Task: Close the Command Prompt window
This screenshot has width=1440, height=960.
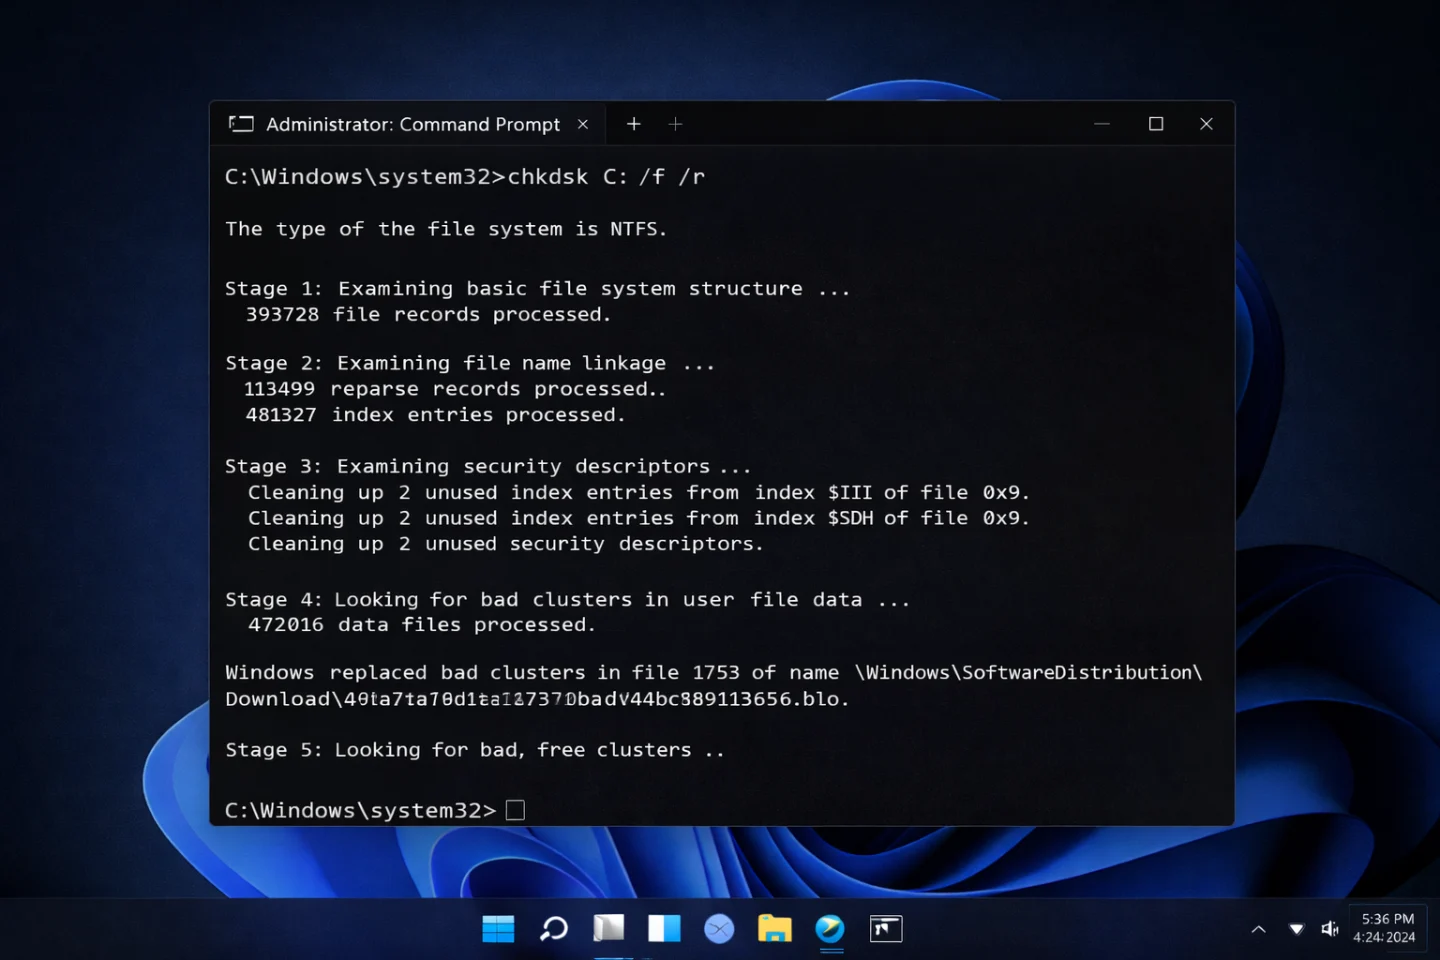Action: [1206, 124]
